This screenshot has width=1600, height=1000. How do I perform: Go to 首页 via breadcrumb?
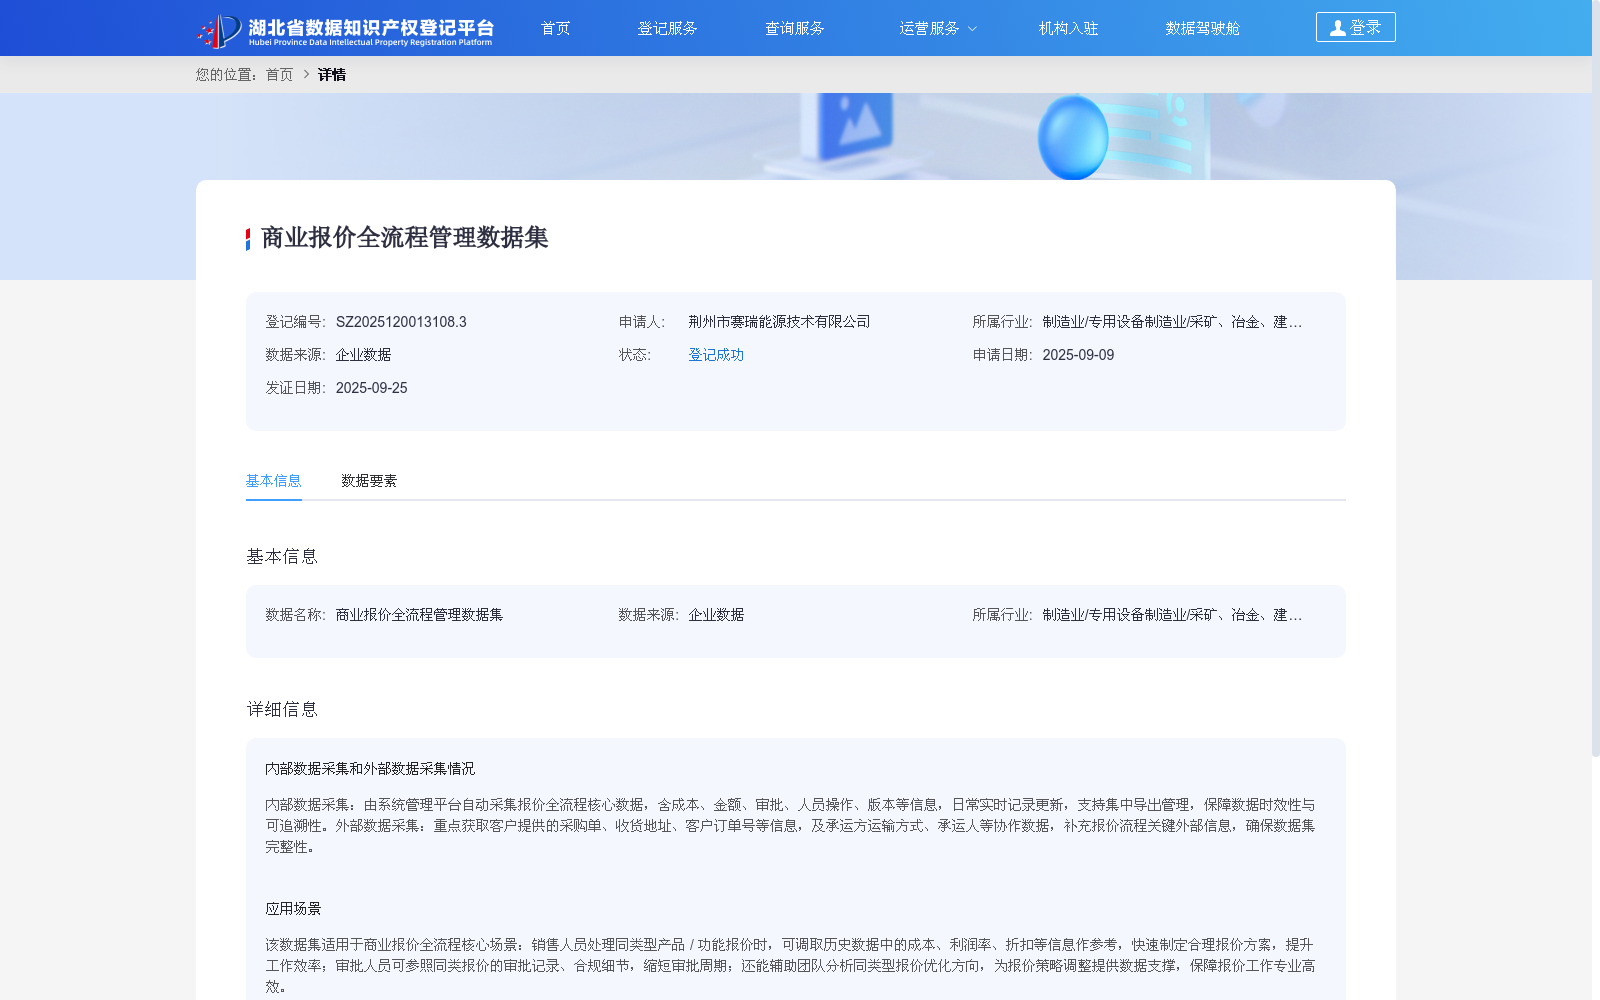[x=279, y=74]
